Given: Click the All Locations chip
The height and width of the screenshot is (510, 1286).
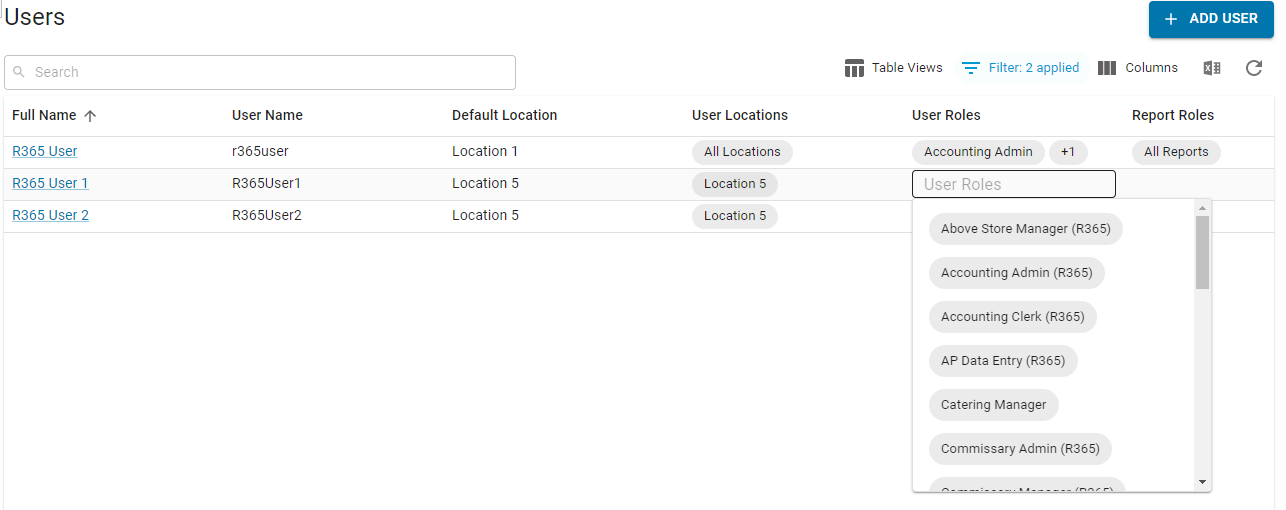Looking at the screenshot, I should [x=742, y=152].
